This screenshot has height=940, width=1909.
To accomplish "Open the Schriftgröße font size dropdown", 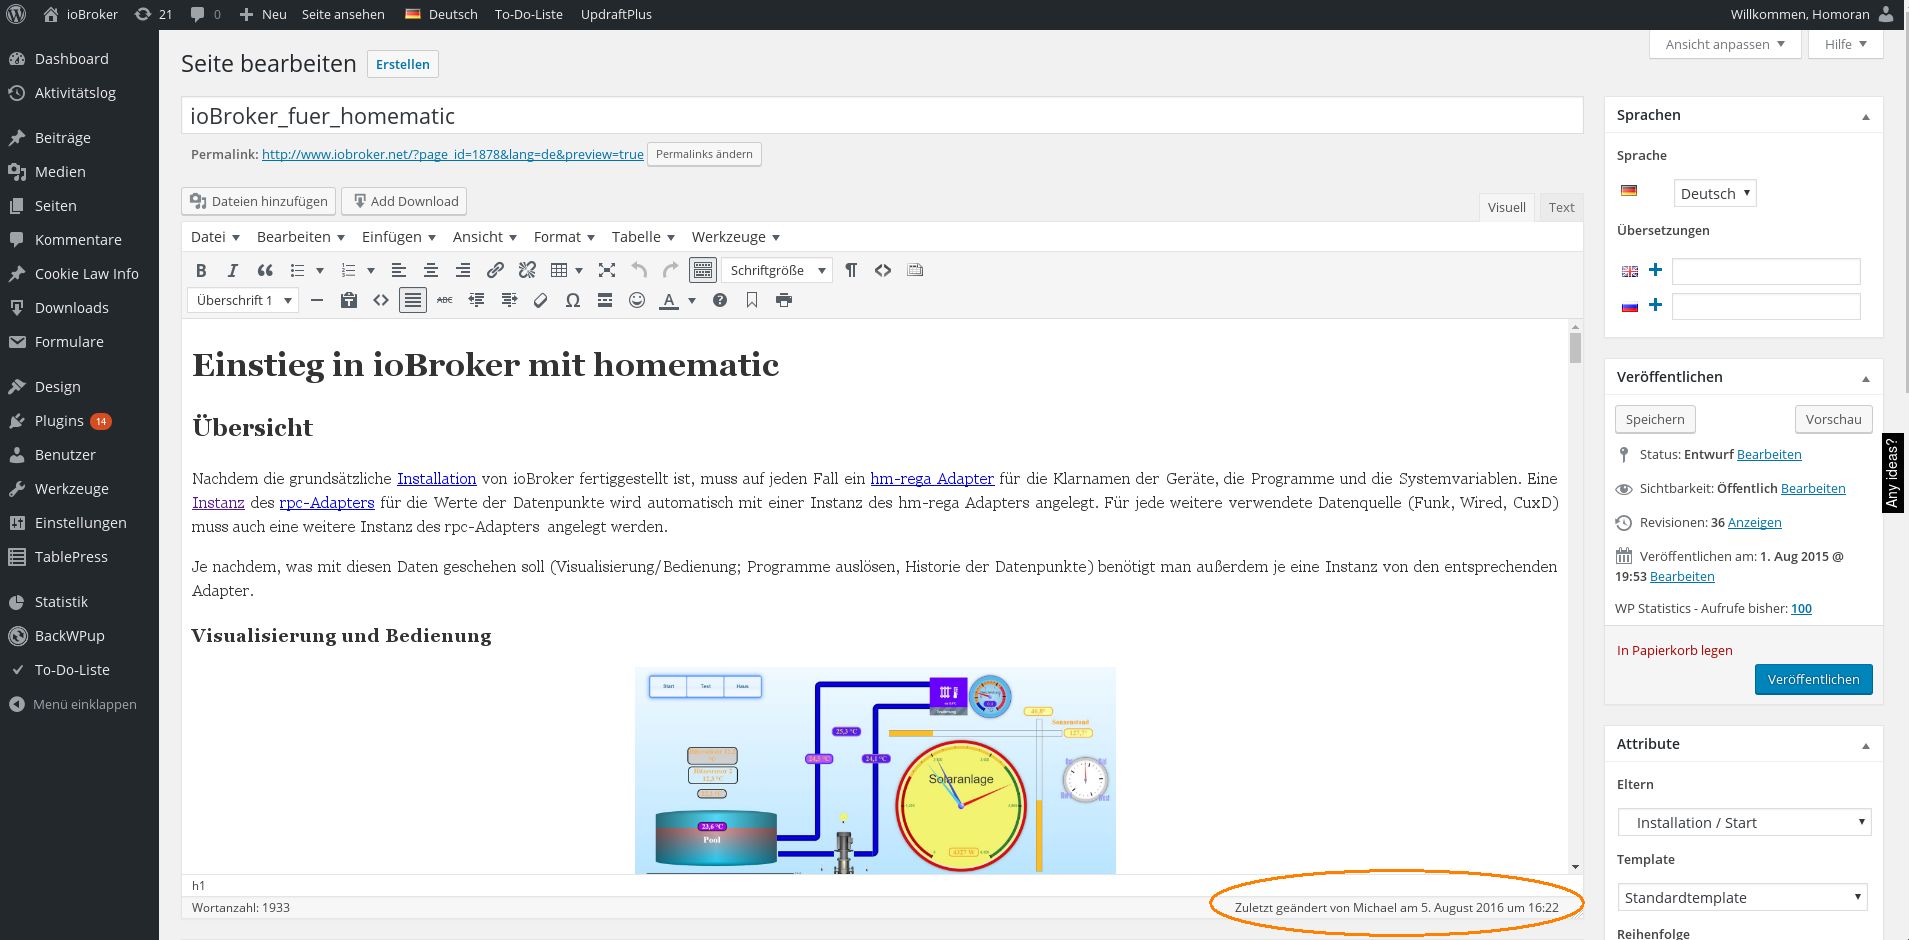I will [777, 270].
